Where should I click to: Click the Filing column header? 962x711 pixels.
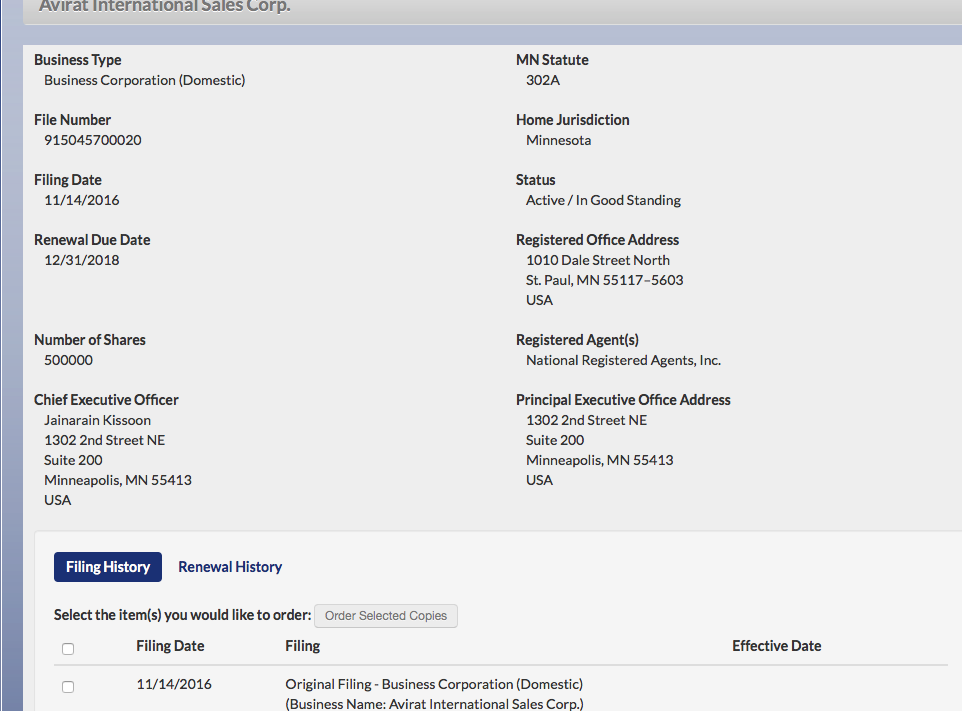point(302,646)
